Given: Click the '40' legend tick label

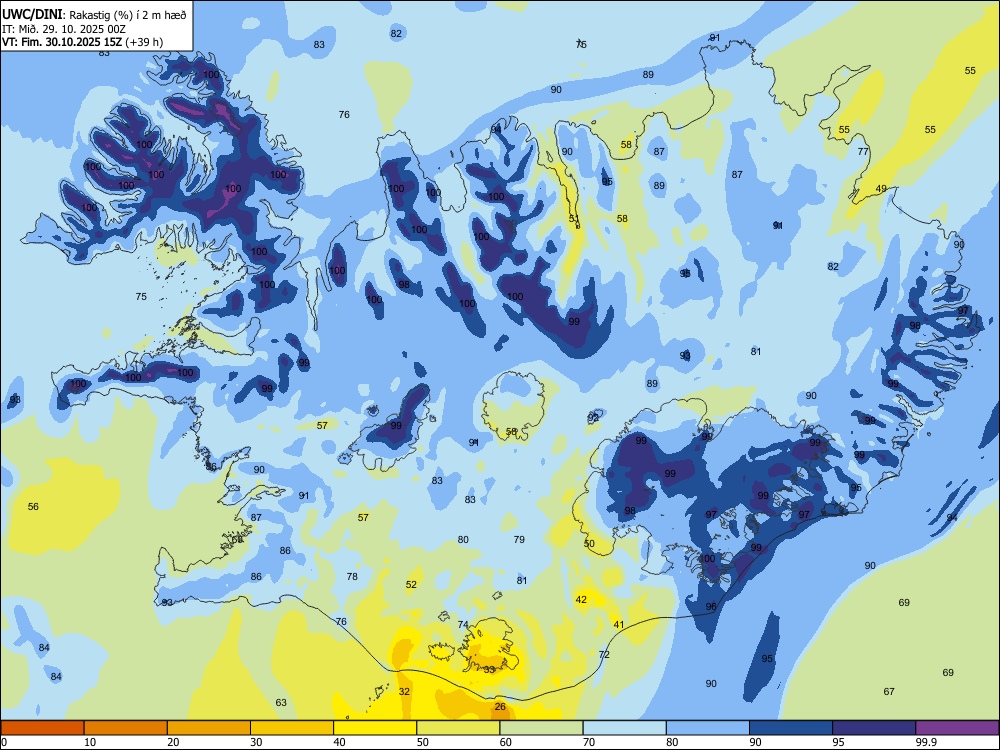Looking at the screenshot, I should (x=339, y=742).
